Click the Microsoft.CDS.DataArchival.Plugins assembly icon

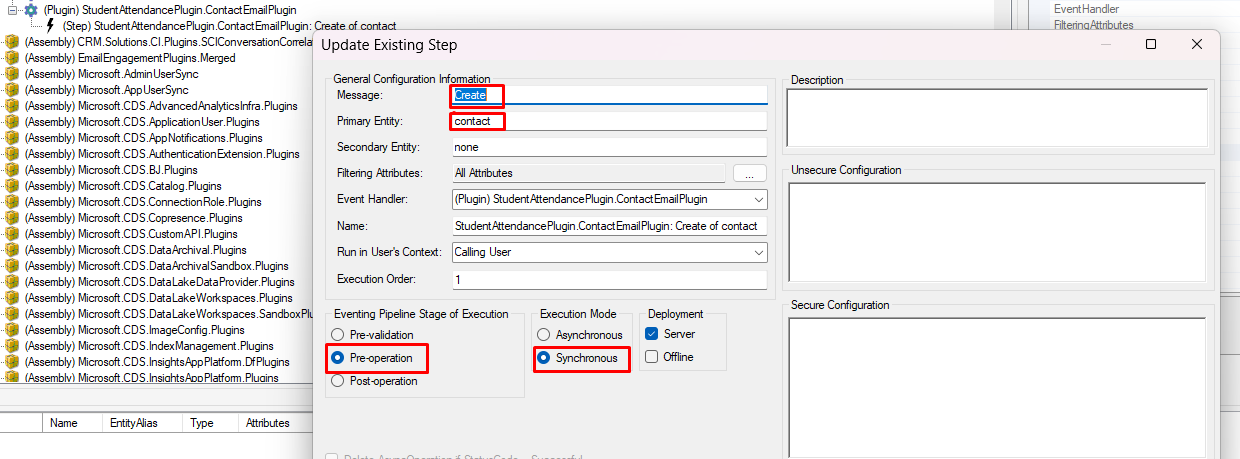(x=12, y=250)
